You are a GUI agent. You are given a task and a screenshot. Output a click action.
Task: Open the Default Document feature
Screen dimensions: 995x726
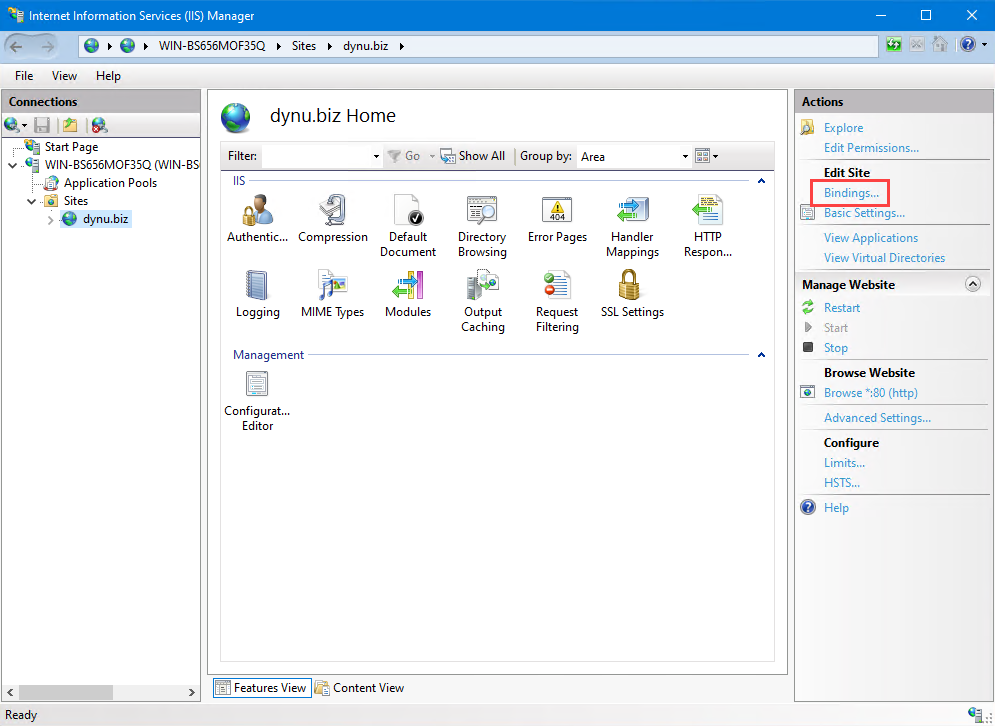pyautogui.click(x=407, y=226)
